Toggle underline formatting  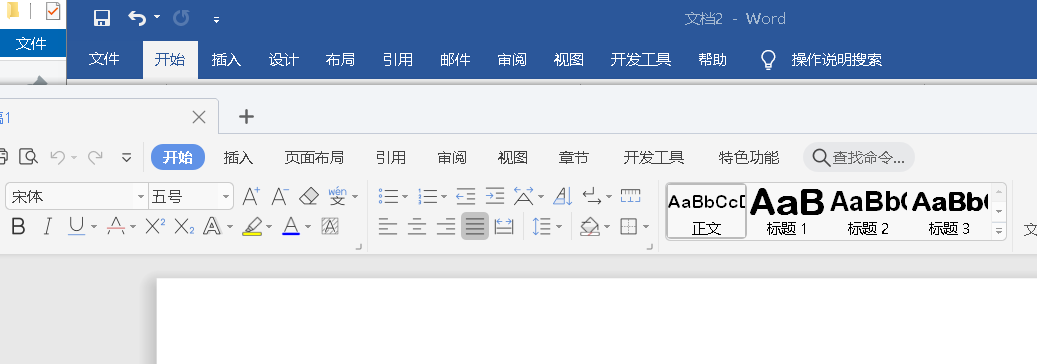[x=77, y=227]
